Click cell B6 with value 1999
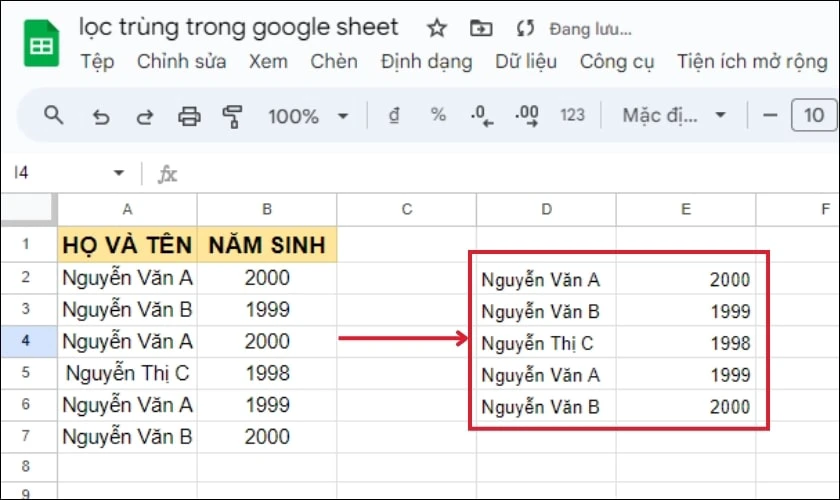This screenshot has height=500, width=840. (x=267, y=405)
